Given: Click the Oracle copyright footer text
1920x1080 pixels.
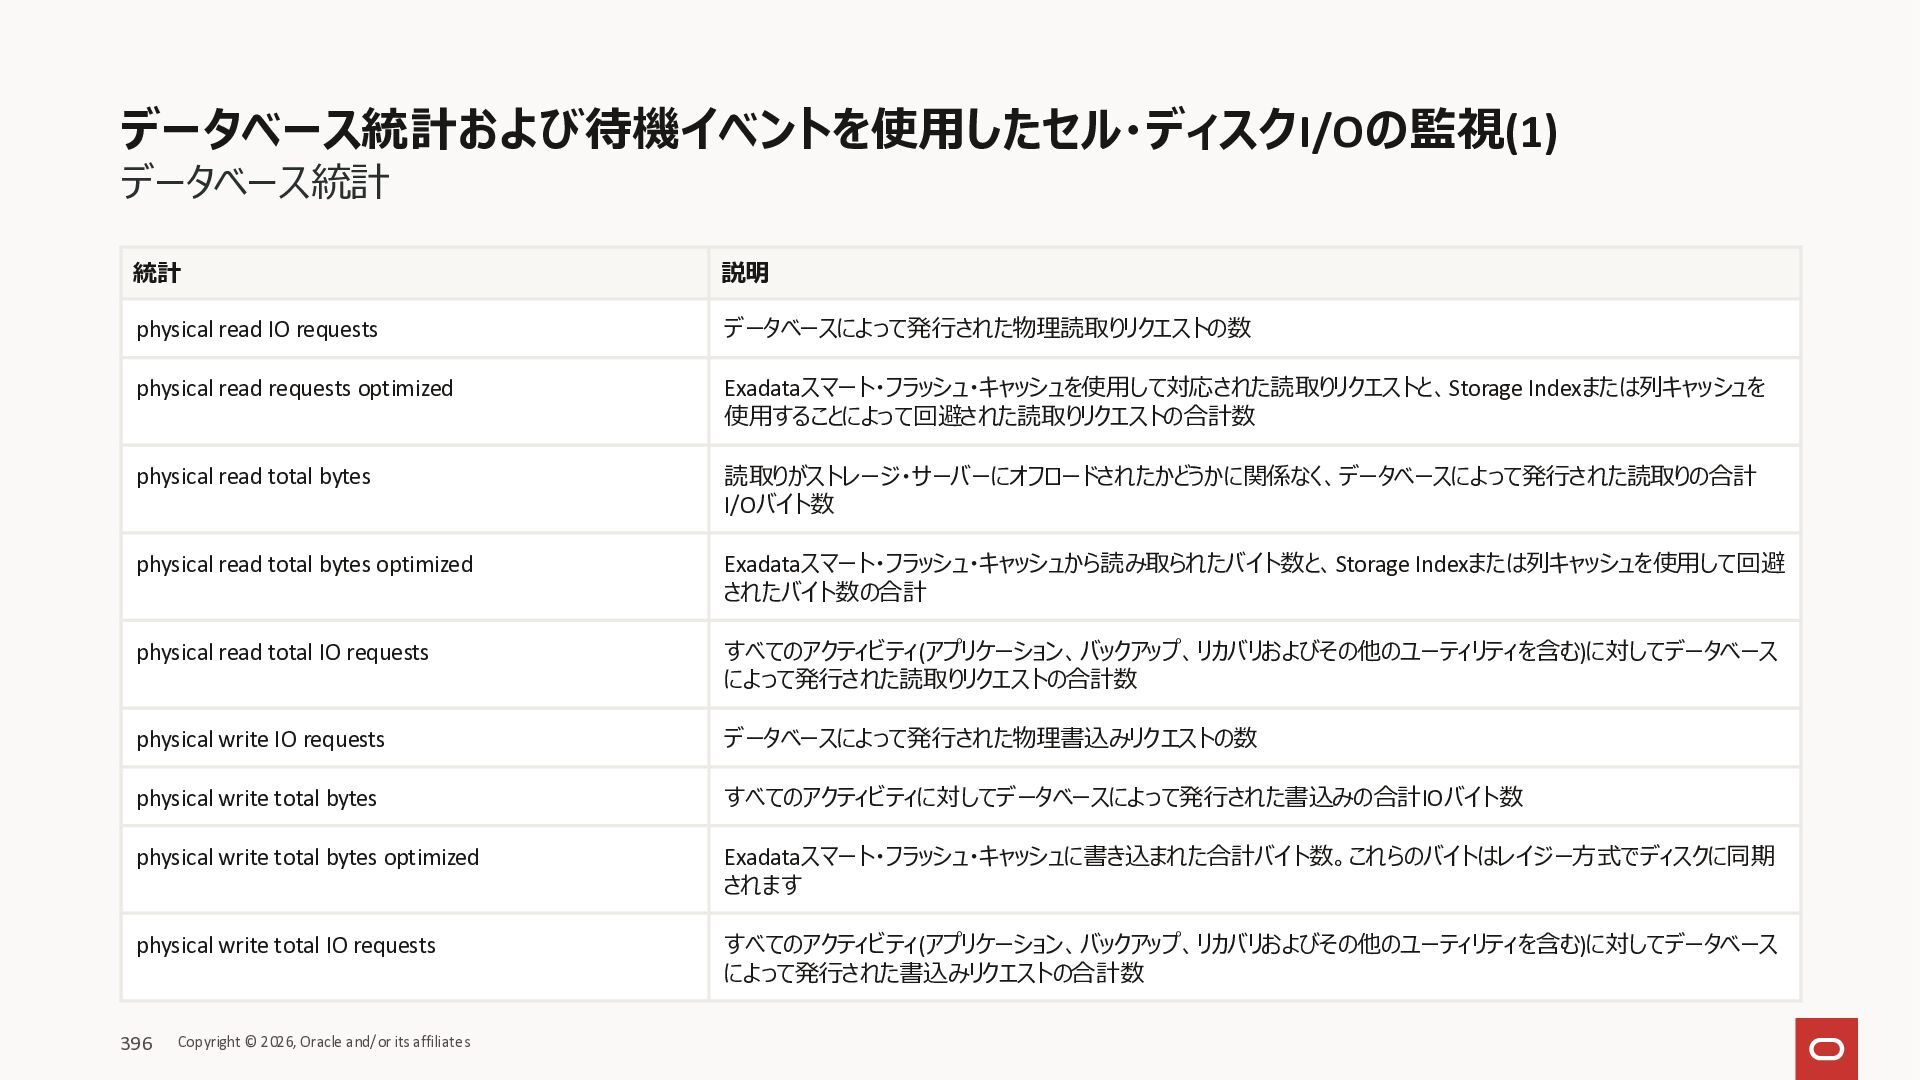Looking at the screenshot, I should point(323,1042).
